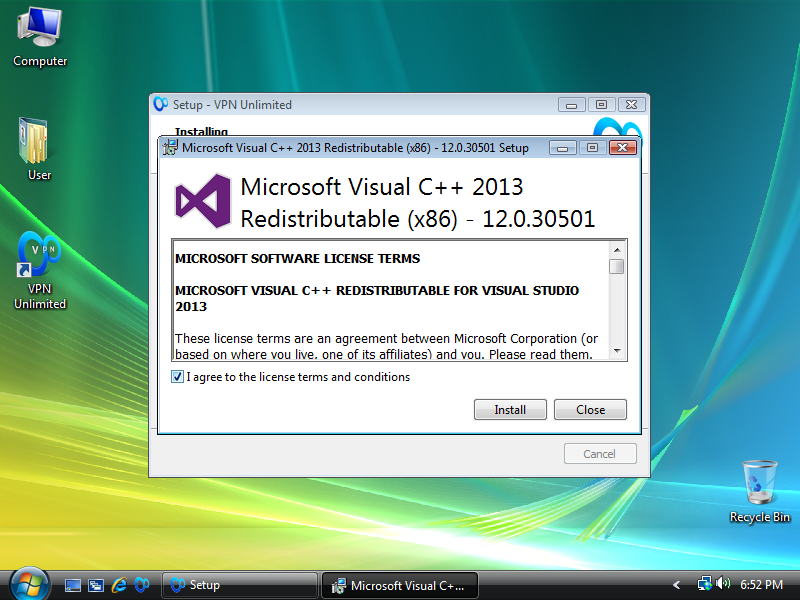This screenshot has height=600, width=800.
Task: Click the volume speaker tray icon
Action: click(723, 583)
